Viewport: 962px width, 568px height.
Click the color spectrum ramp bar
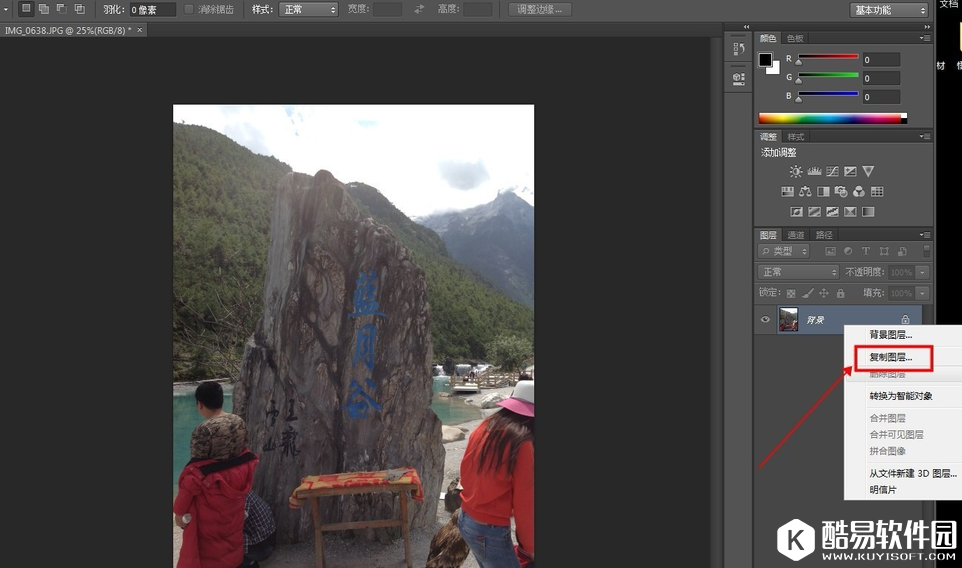830,118
